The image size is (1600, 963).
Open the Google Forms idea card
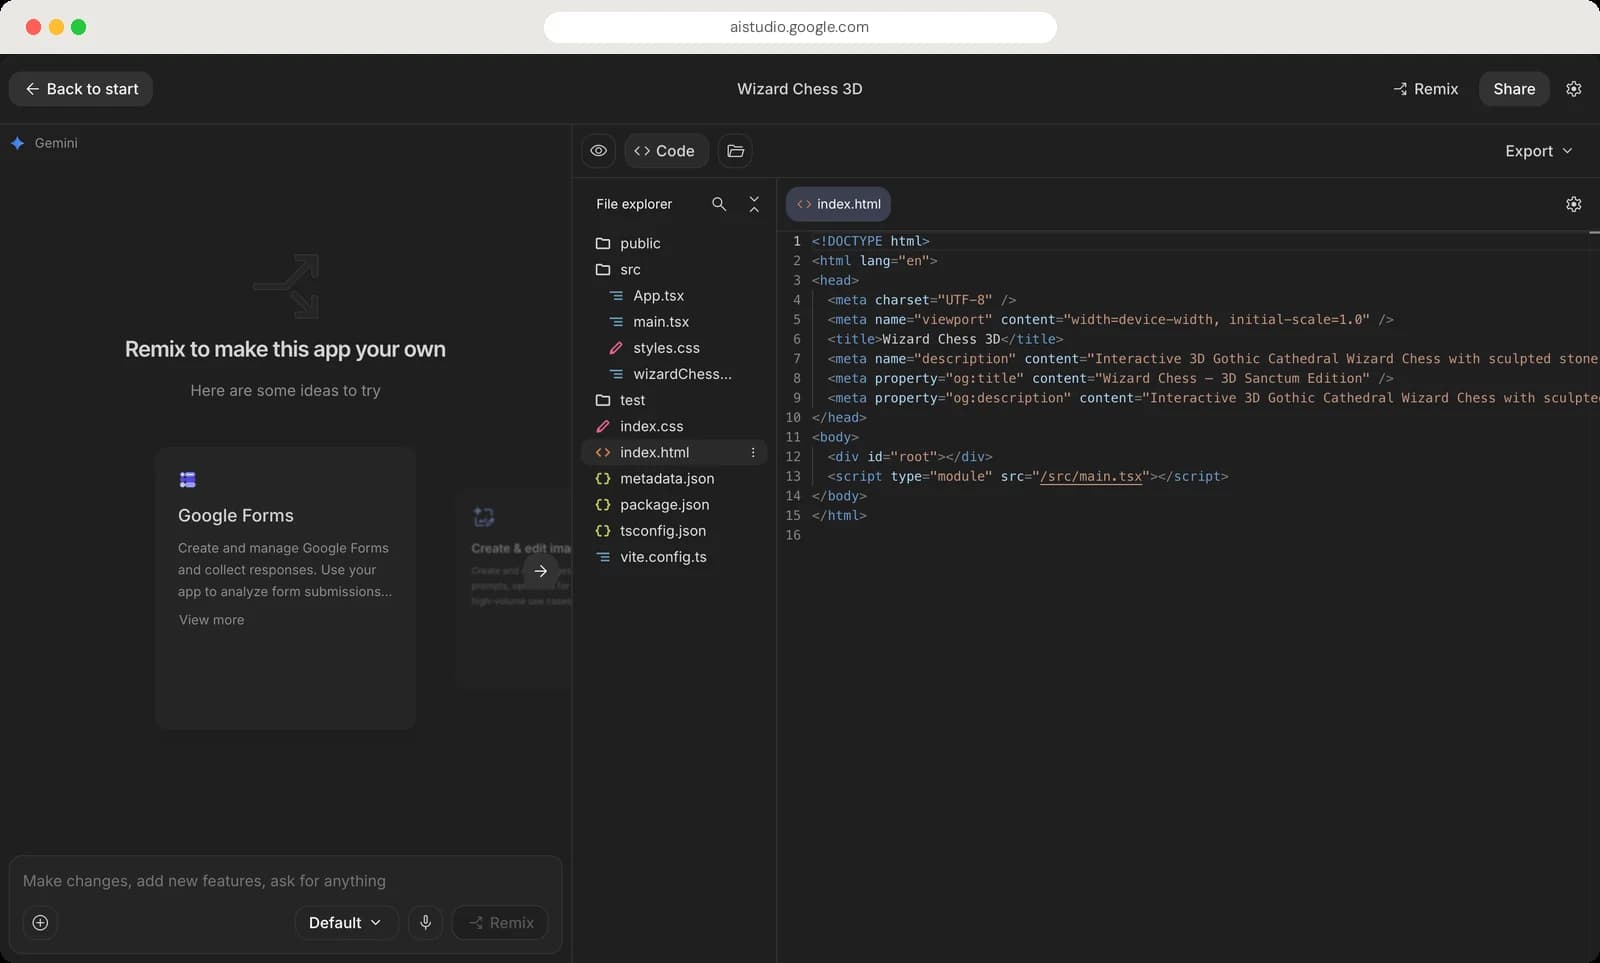[285, 588]
